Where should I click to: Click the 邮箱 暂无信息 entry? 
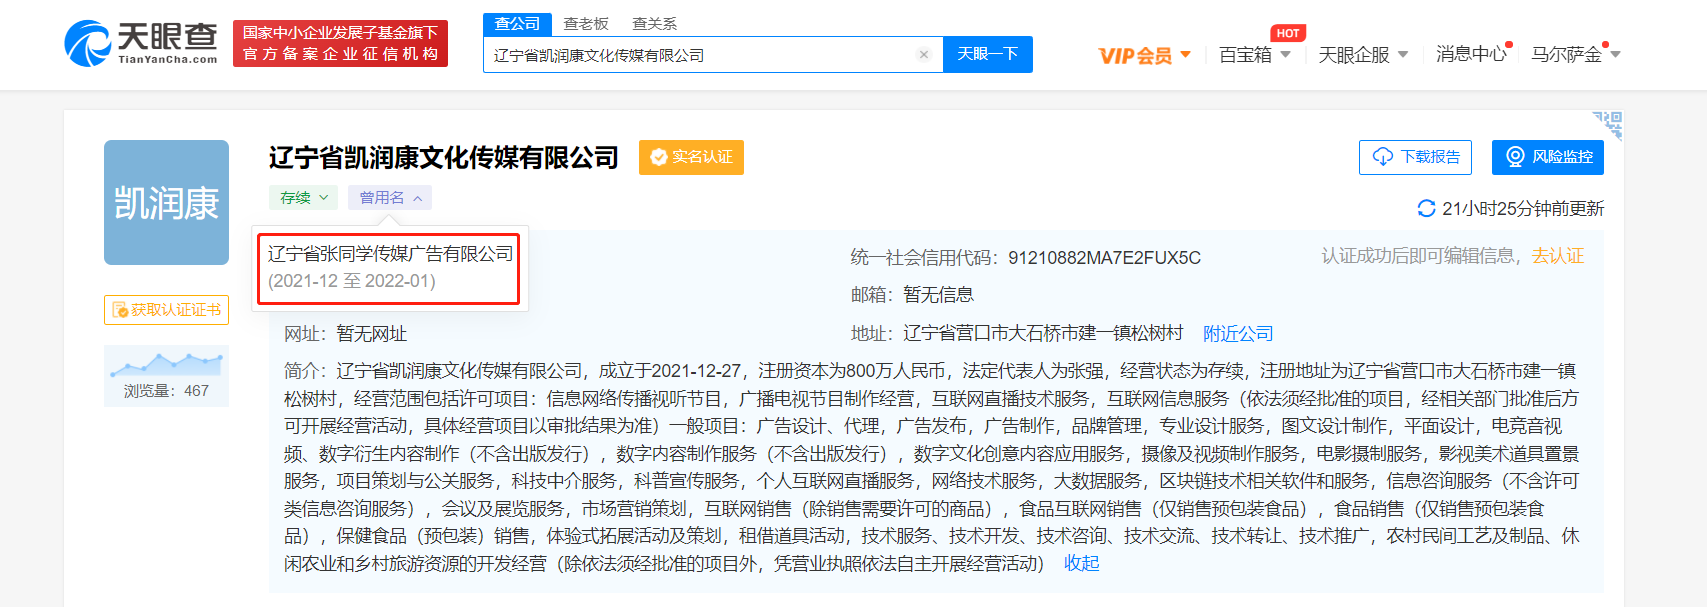click(x=912, y=295)
